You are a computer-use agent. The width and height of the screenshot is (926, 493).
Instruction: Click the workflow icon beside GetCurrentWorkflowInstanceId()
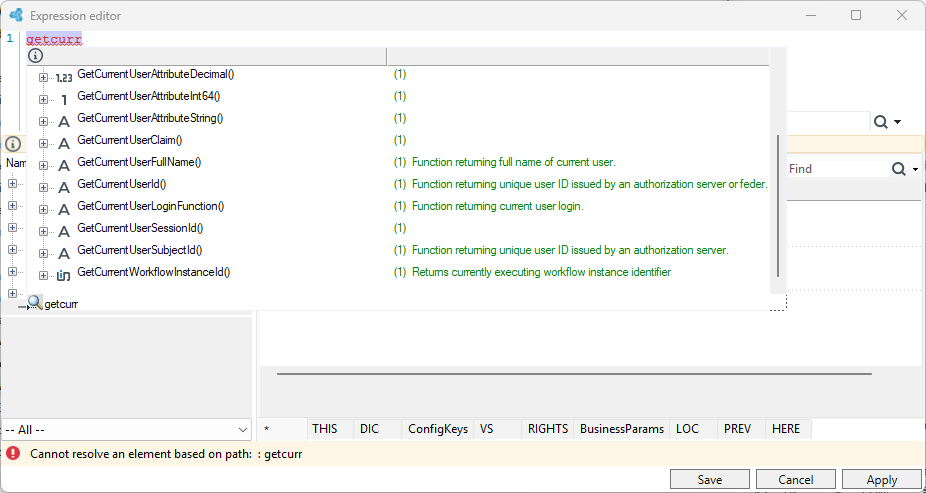[x=64, y=276]
